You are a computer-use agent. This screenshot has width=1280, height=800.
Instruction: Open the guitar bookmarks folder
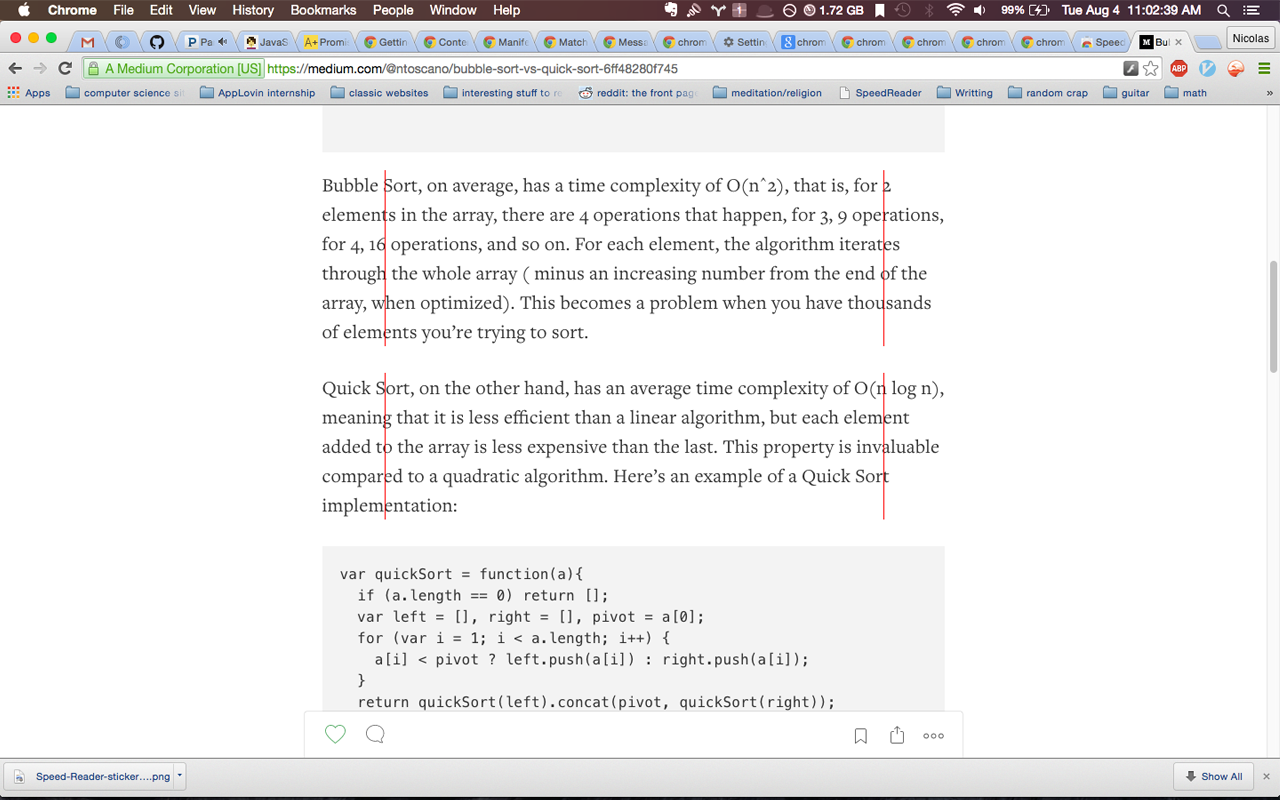[x=1126, y=93]
